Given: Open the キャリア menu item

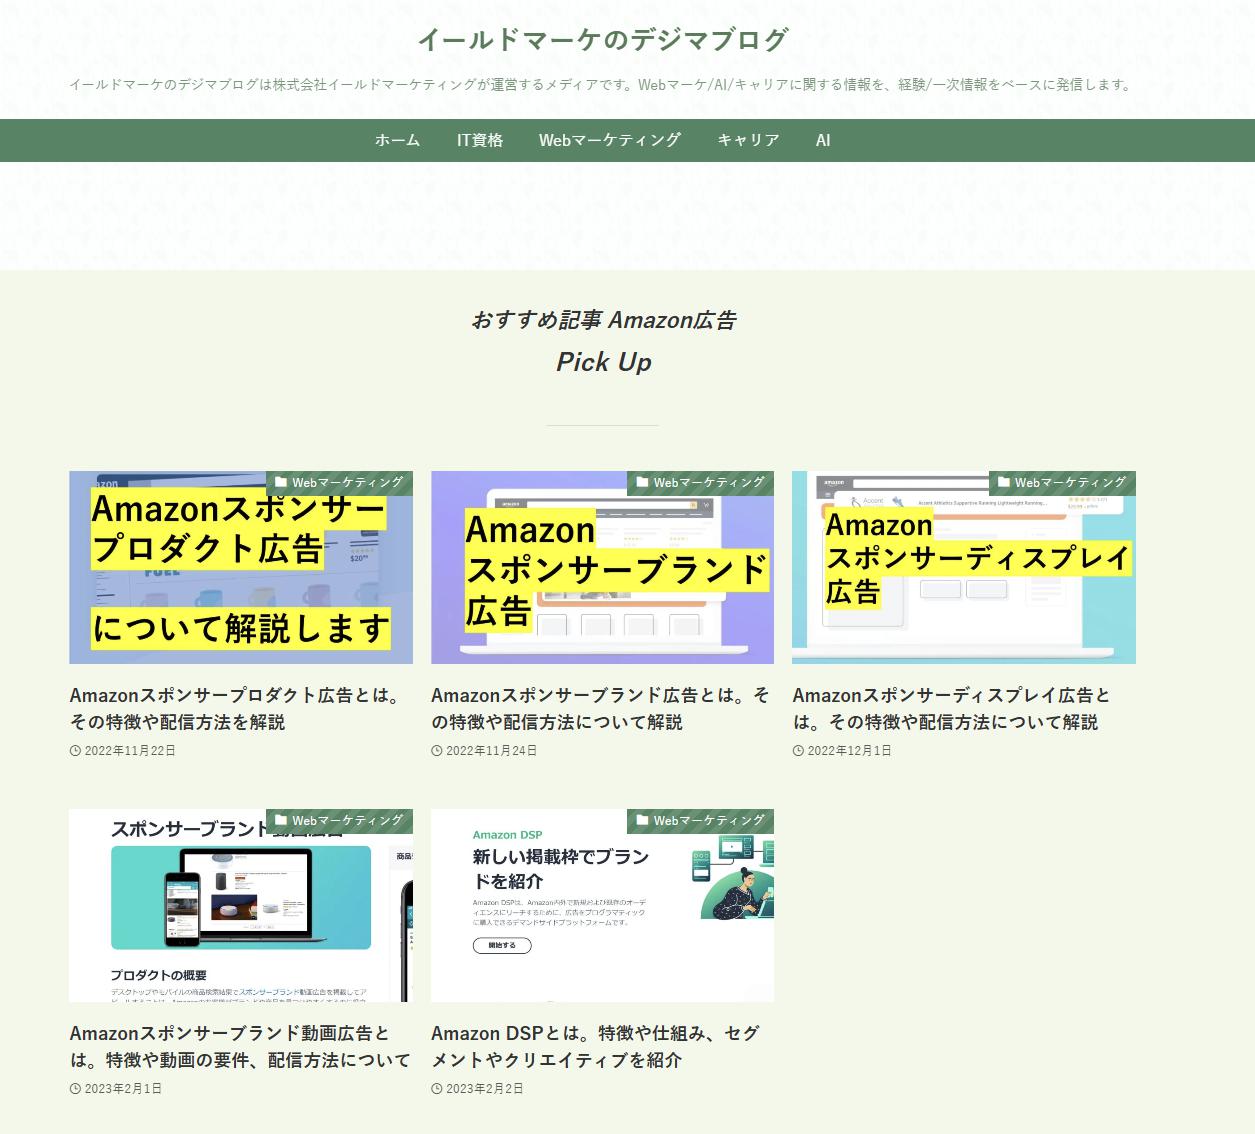Looking at the screenshot, I should pos(748,140).
